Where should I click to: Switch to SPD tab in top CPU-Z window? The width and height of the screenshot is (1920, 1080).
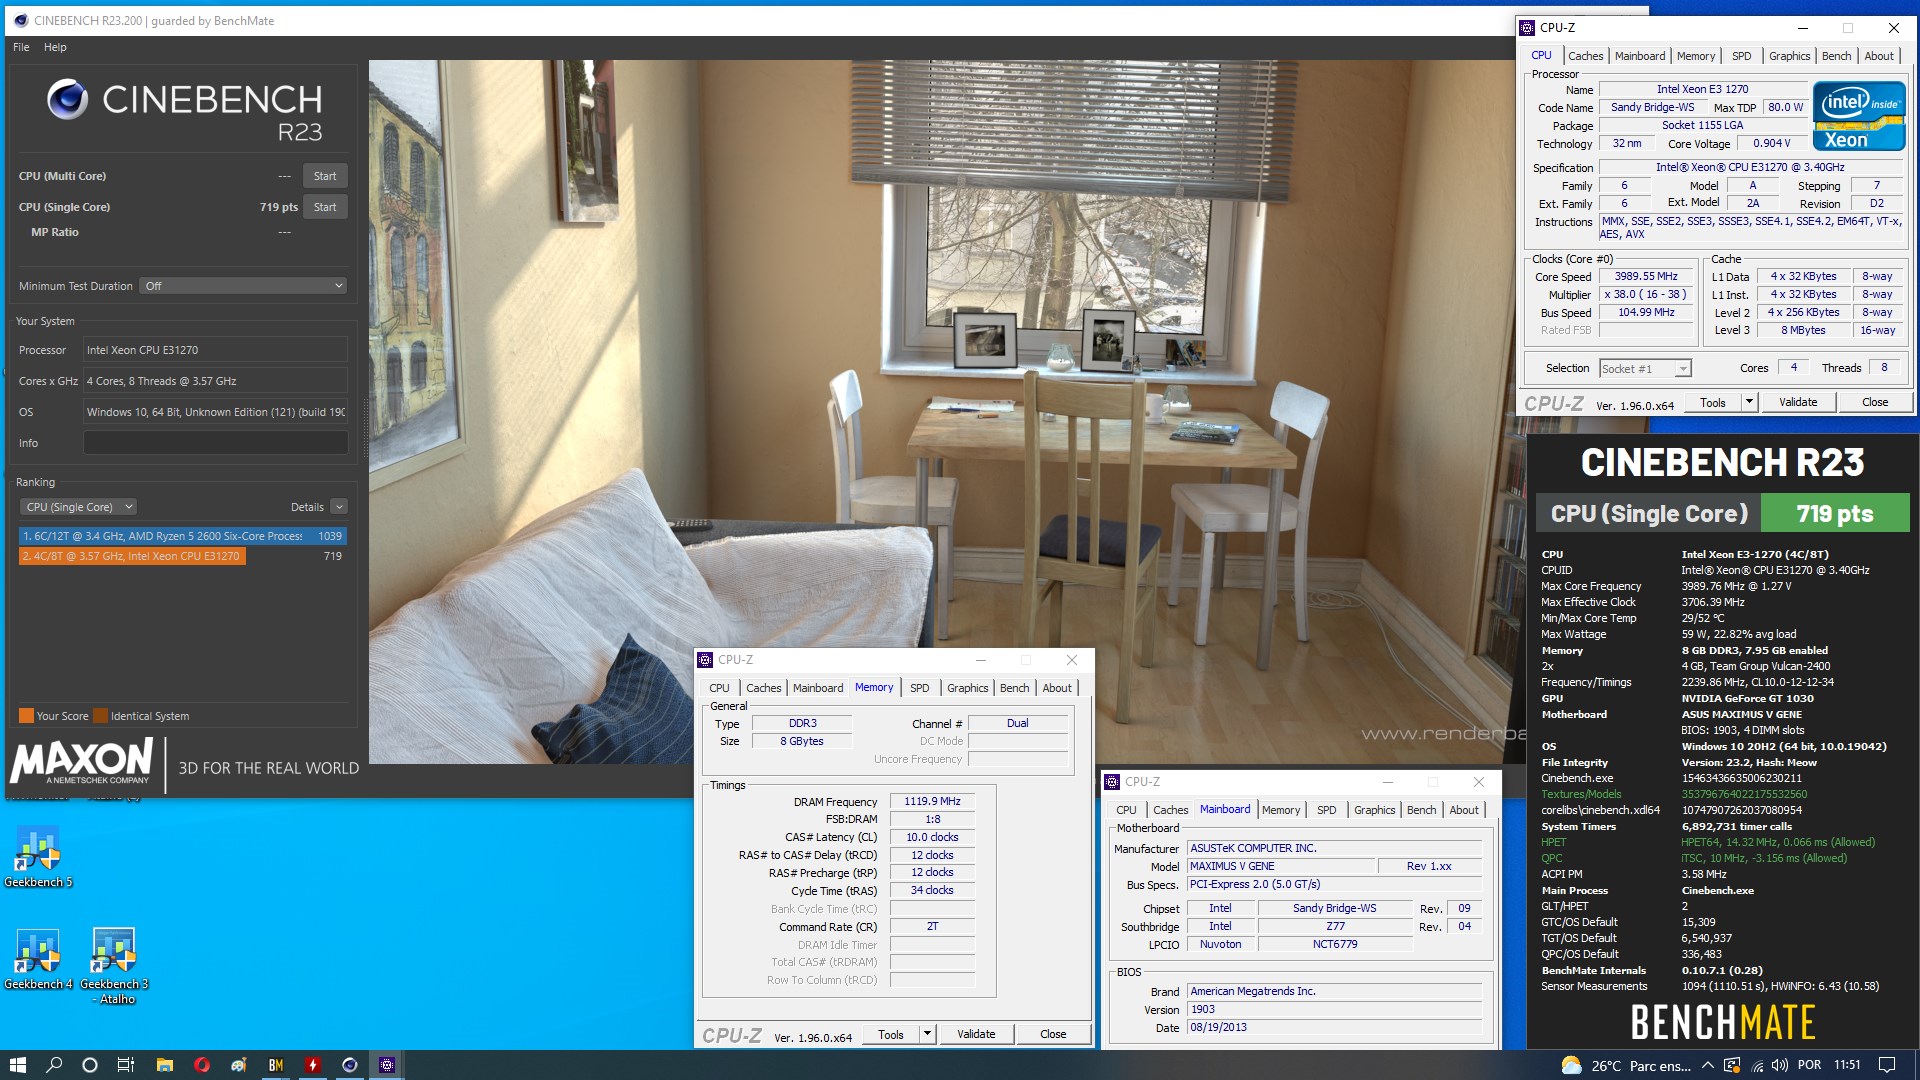1741,56
